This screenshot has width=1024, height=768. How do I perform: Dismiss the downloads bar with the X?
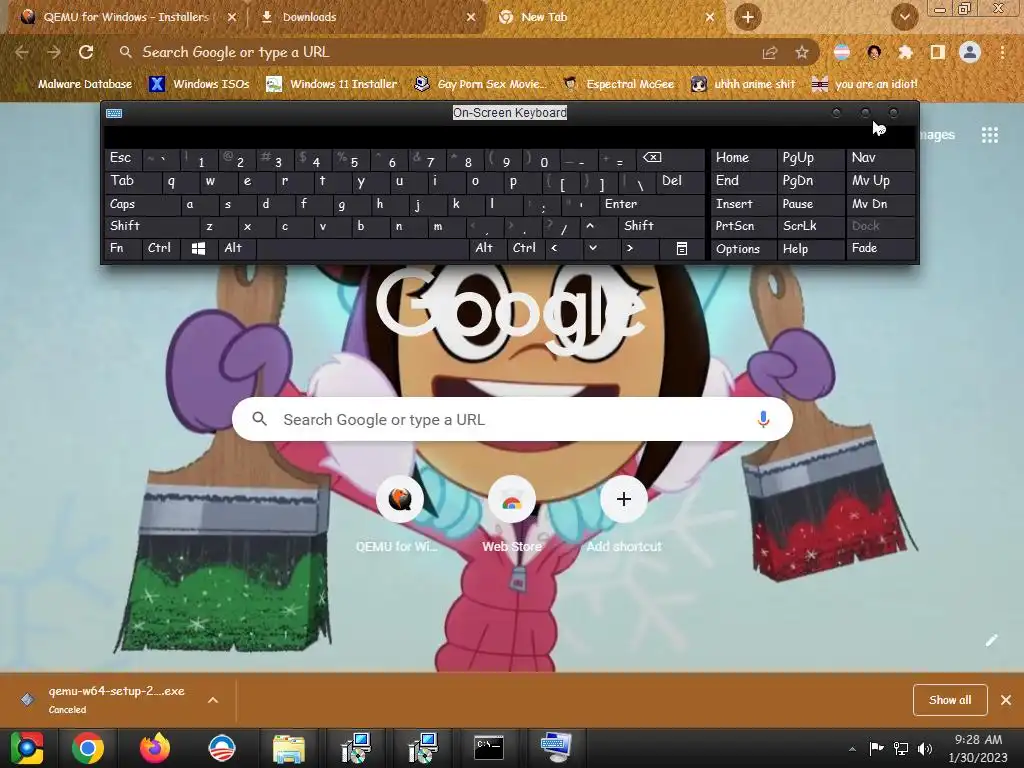coord(1006,699)
